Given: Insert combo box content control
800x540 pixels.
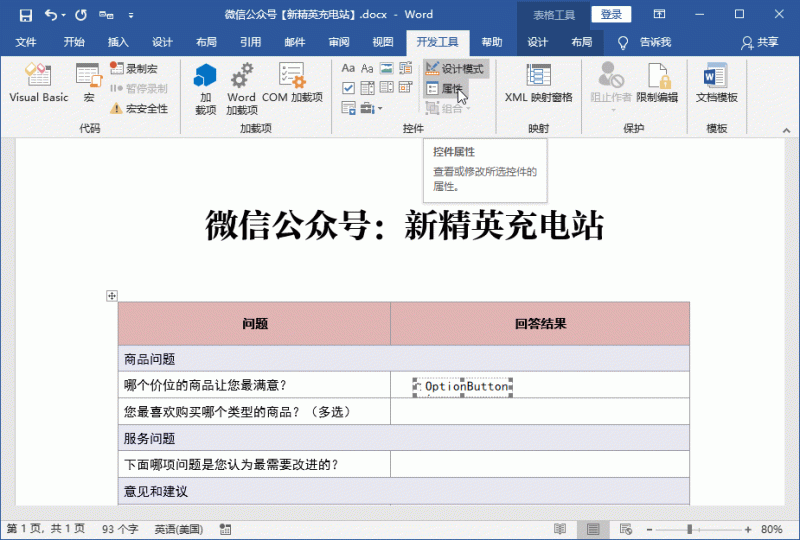Looking at the screenshot, I should click(367, 88).
